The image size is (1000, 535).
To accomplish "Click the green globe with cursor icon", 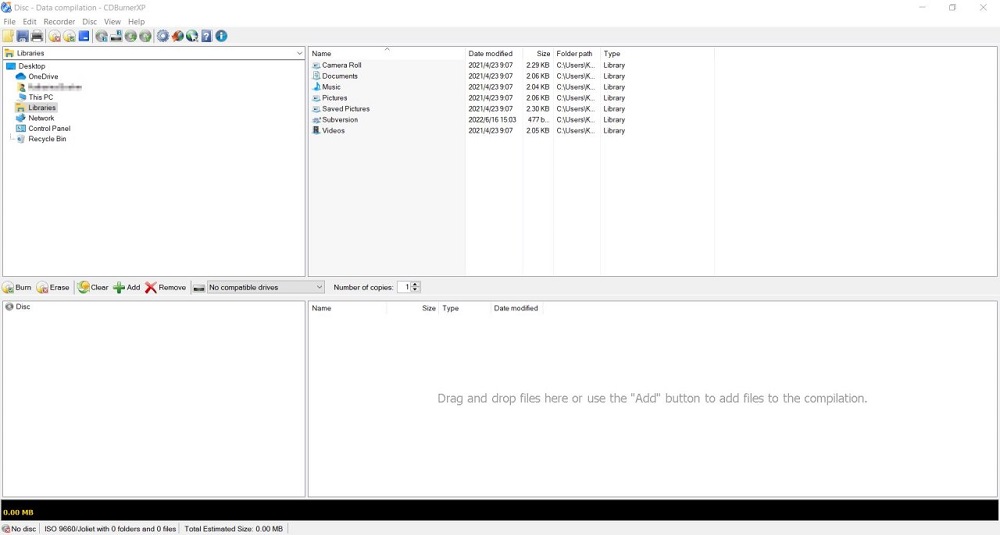I will (192, 36).
